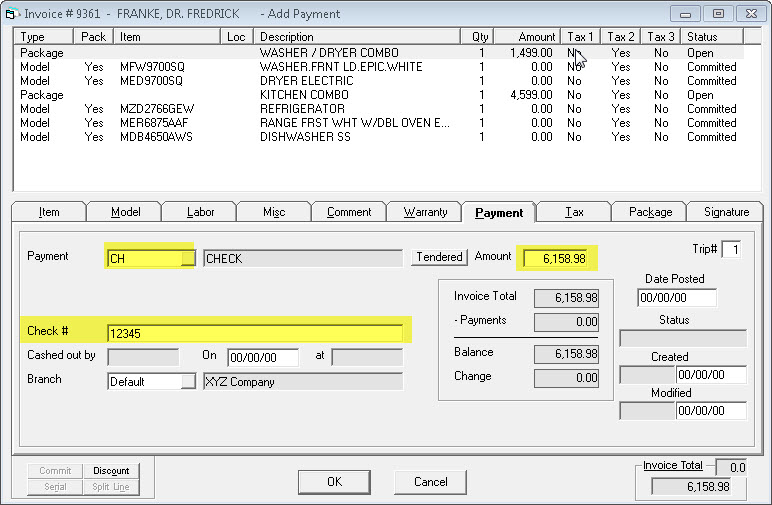Switch to the Model tab
Screen dimensions: 772x505
coord(125,212)
